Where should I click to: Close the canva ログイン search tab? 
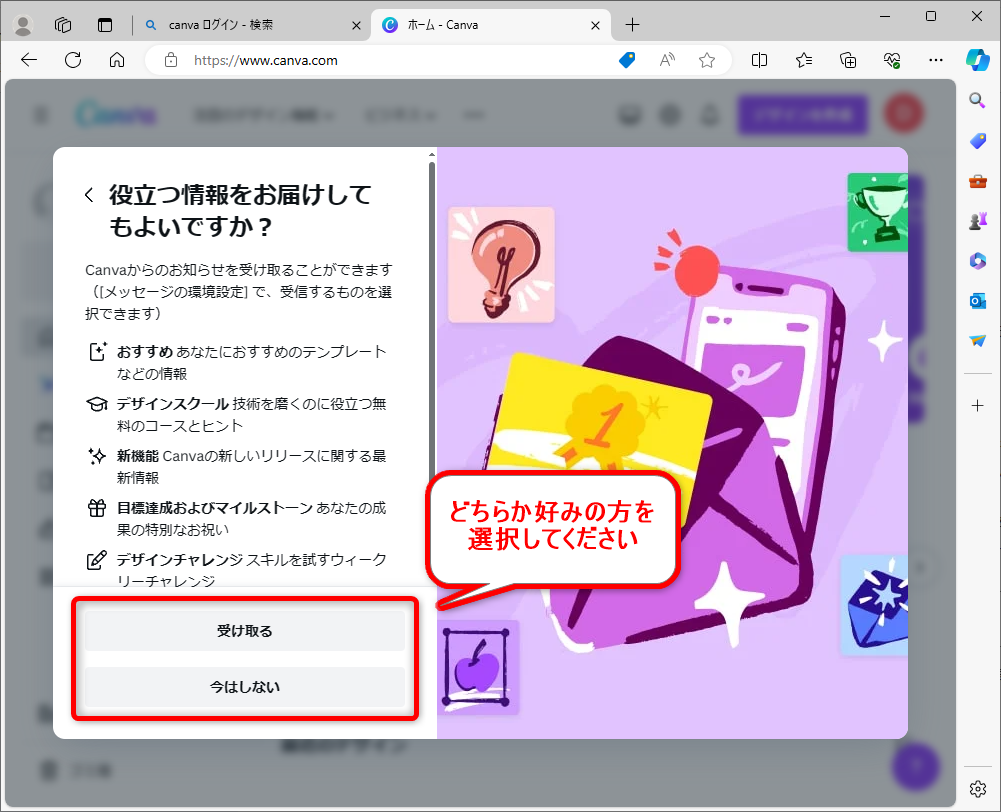[x=356, y=25]
